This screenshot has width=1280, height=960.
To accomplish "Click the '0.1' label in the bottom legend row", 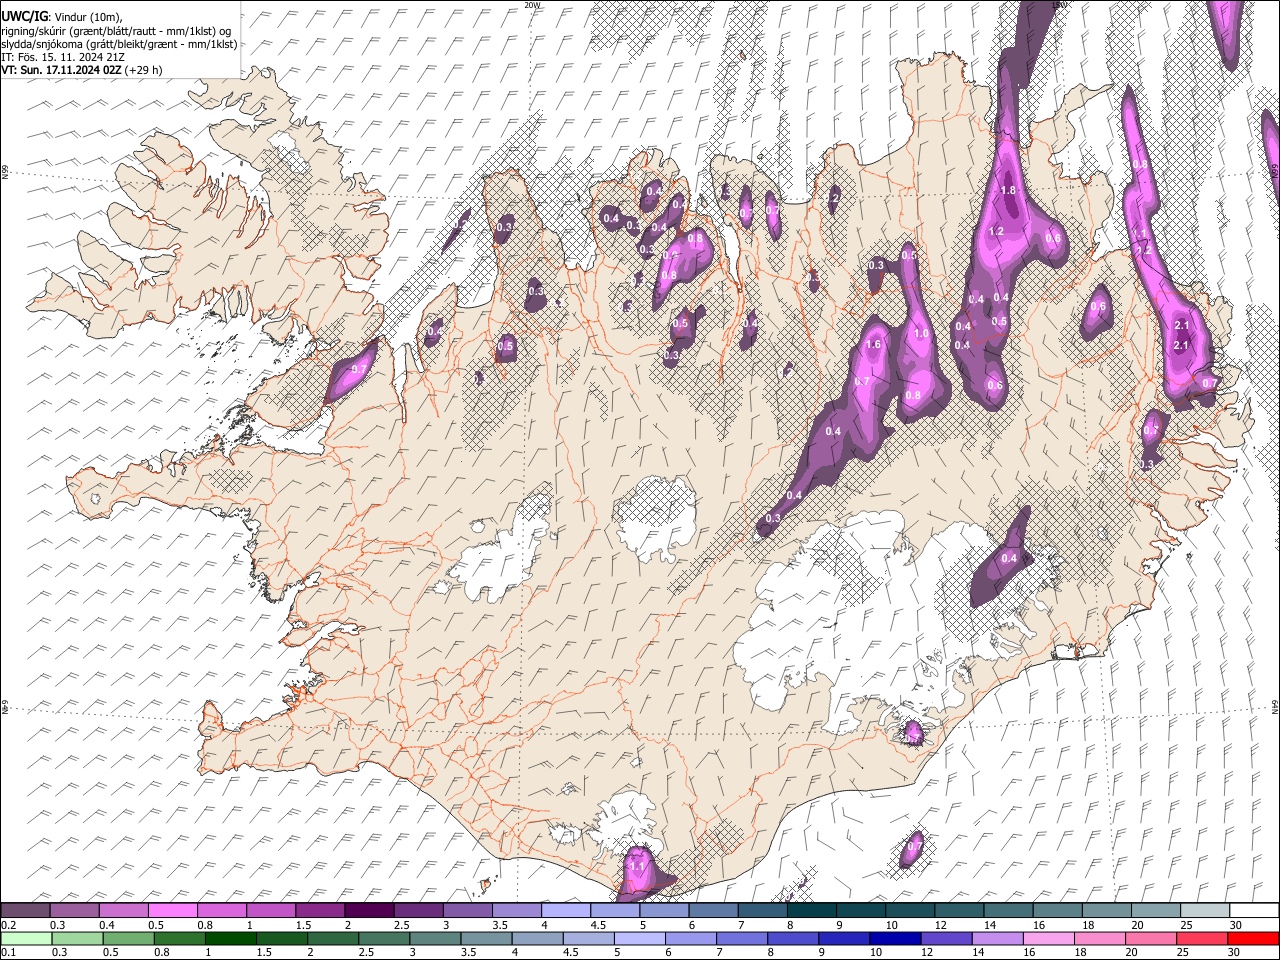I will tap(9, 952).
